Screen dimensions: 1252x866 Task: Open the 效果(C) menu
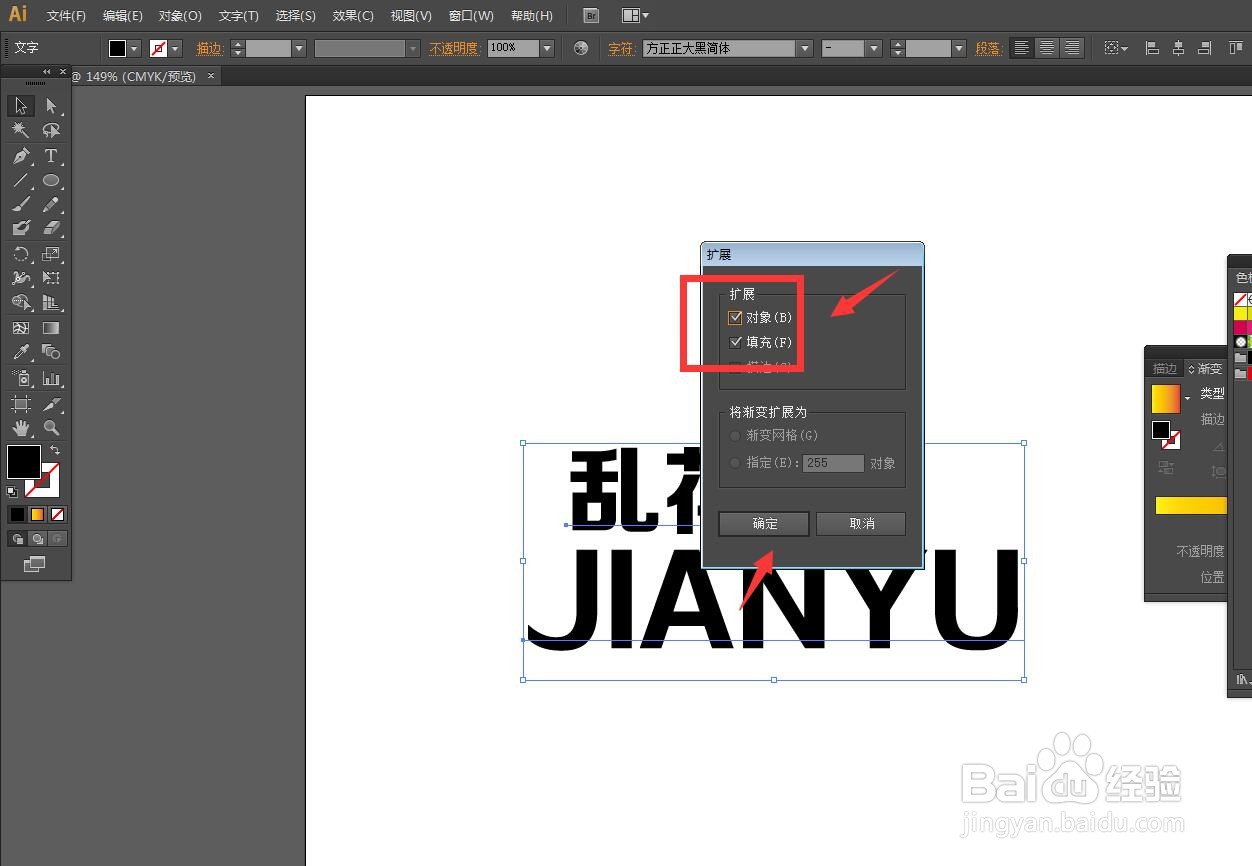pyautogui.click(x=352, y=15)
